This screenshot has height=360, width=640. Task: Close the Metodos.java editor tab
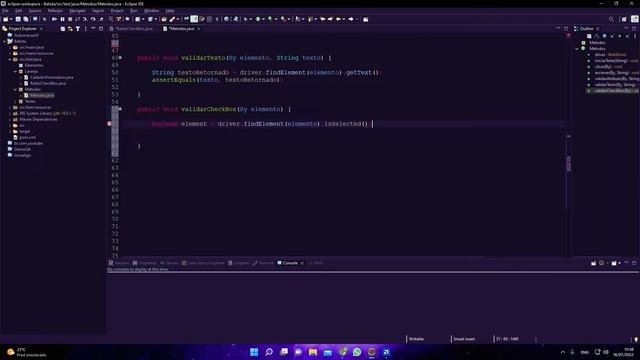199,29
